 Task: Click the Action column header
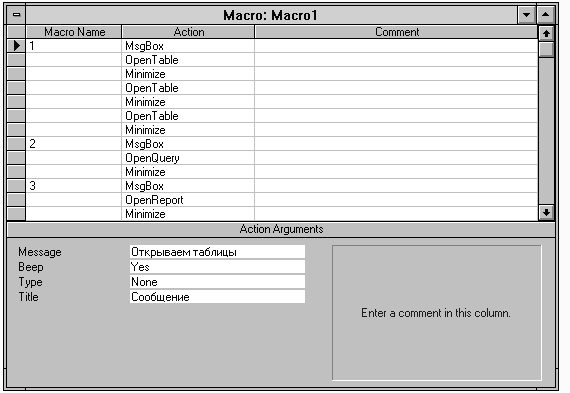click(x=188, y=32)
